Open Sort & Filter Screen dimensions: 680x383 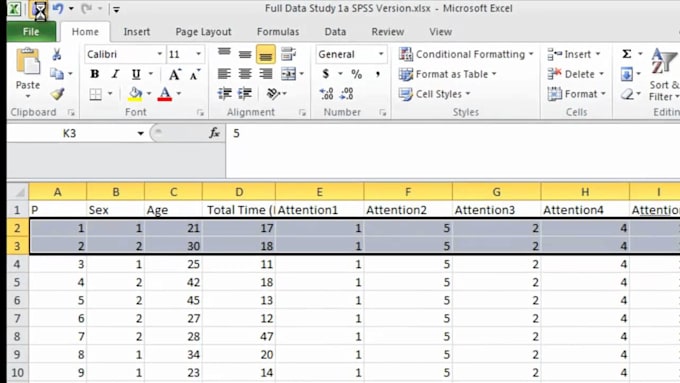pyautogui.click(x=664, y=75)
